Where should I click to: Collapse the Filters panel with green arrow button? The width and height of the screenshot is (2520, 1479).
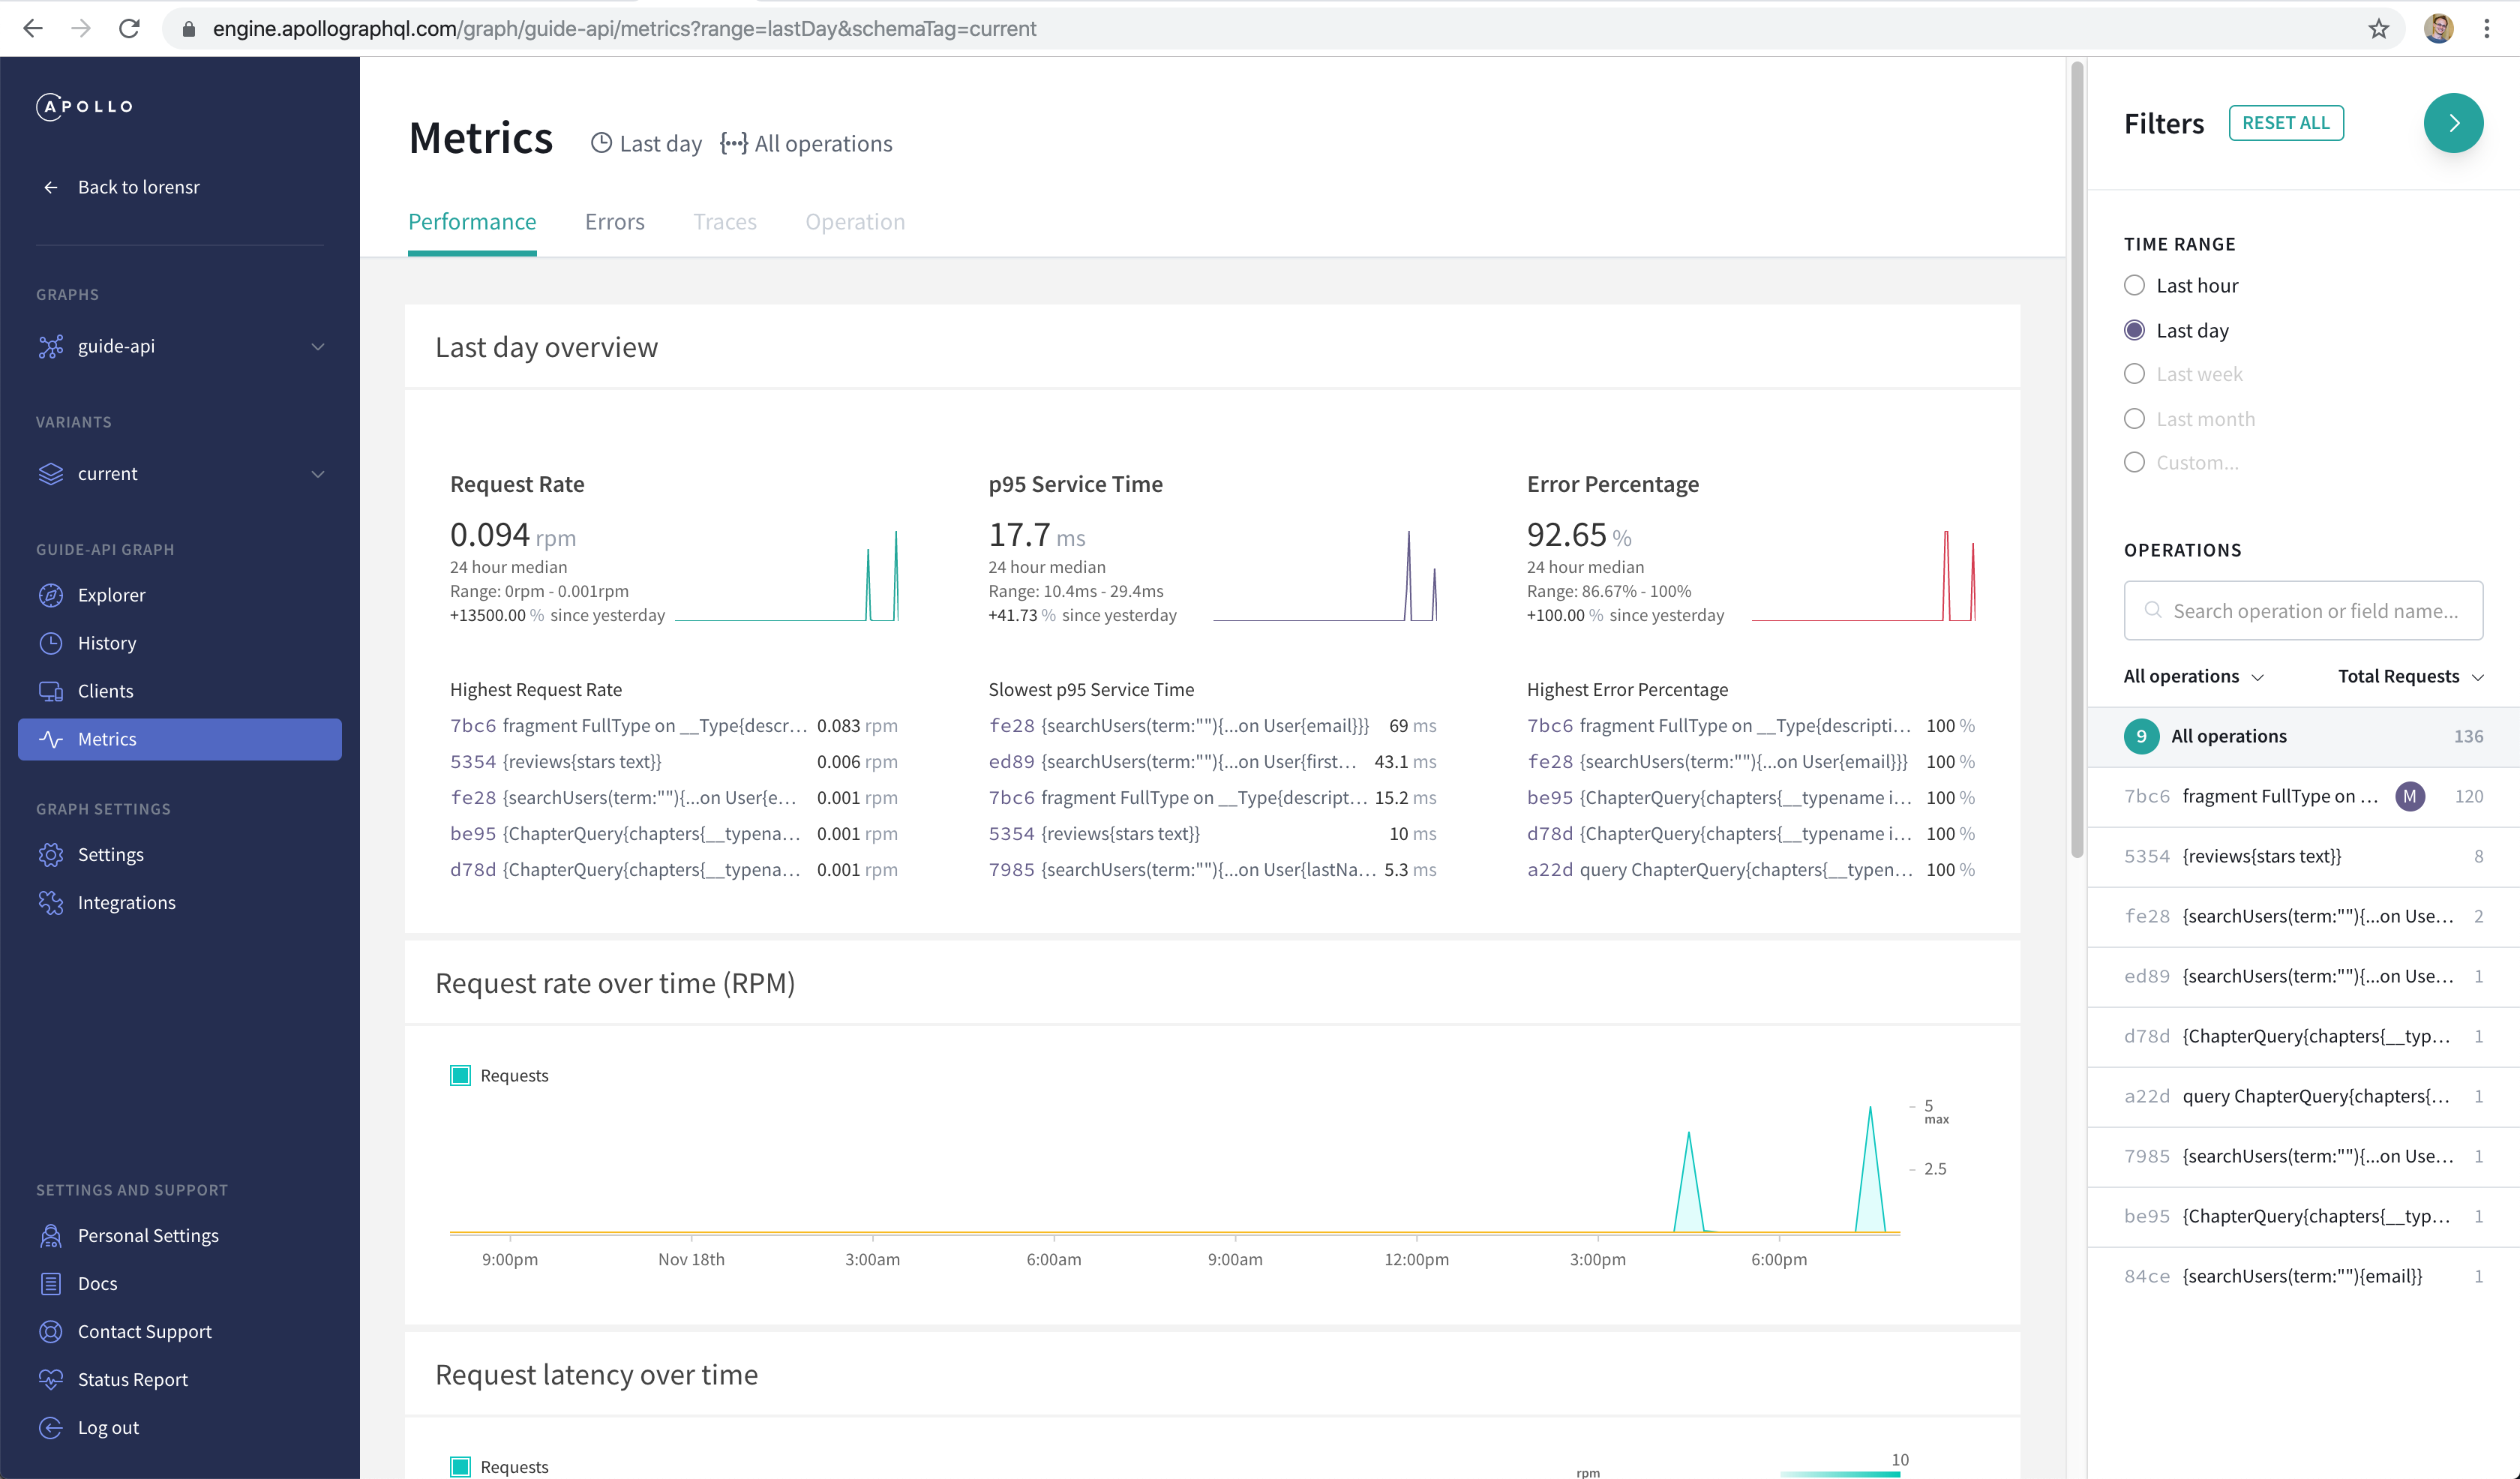[x=2453, y=123]
